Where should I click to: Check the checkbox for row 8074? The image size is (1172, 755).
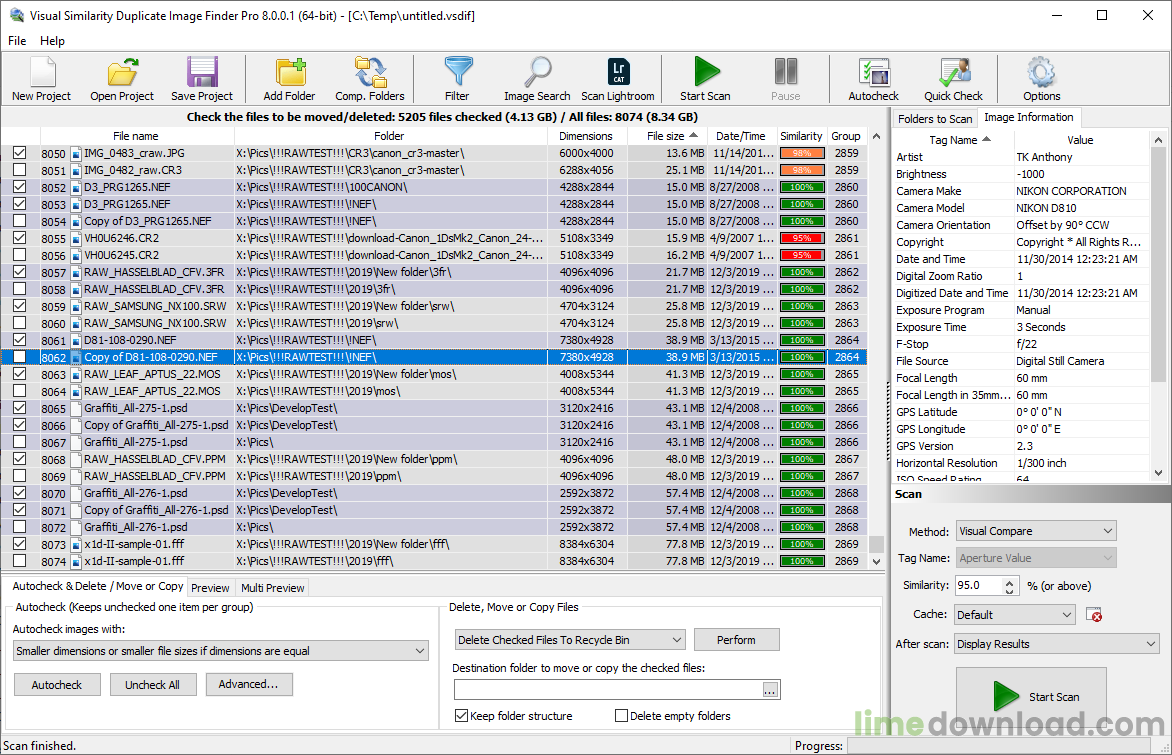19,561
